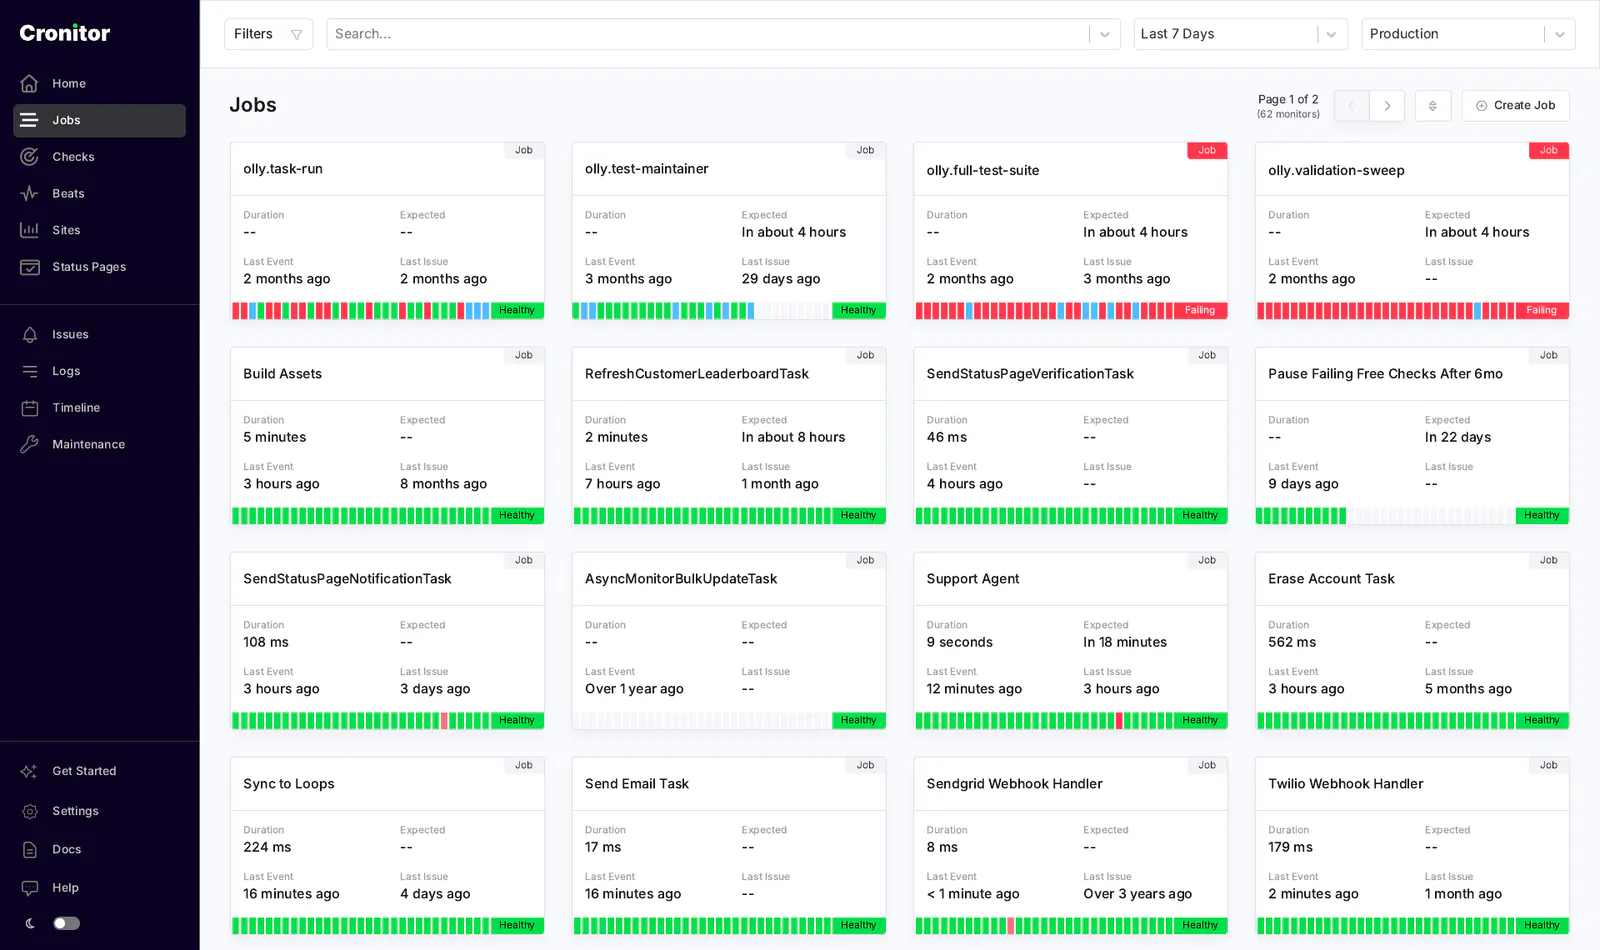1600x950 pixels.
Task: View Issues via the bell icon
Action: 30,335
